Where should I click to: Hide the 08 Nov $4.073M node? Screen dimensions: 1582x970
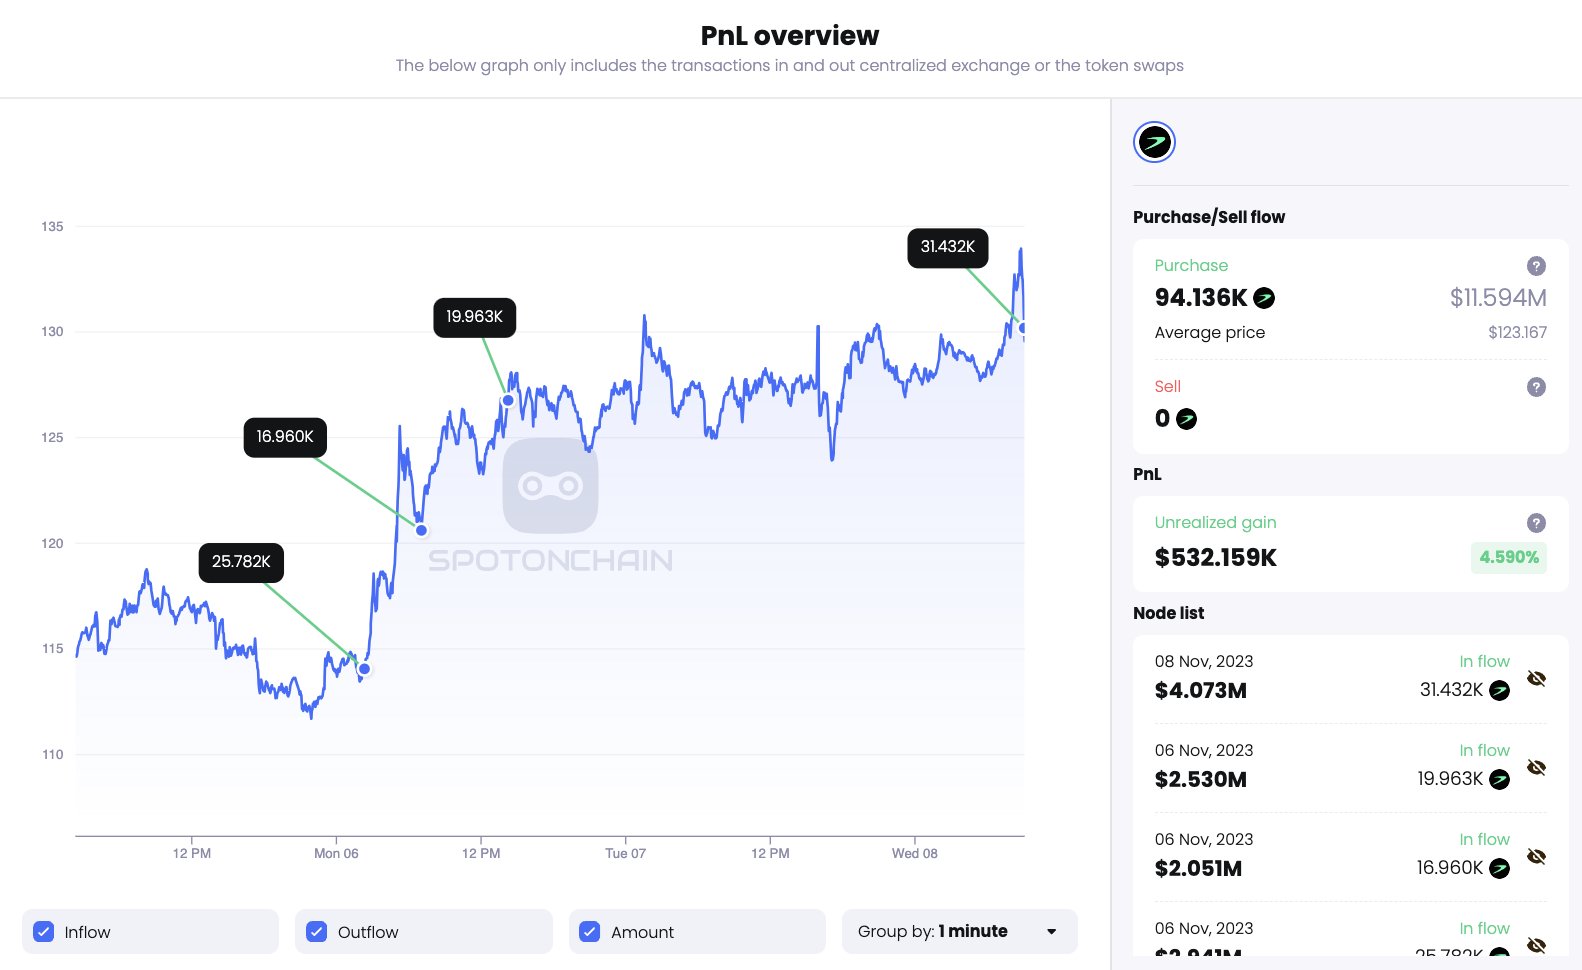click(x=1536, y=679)
